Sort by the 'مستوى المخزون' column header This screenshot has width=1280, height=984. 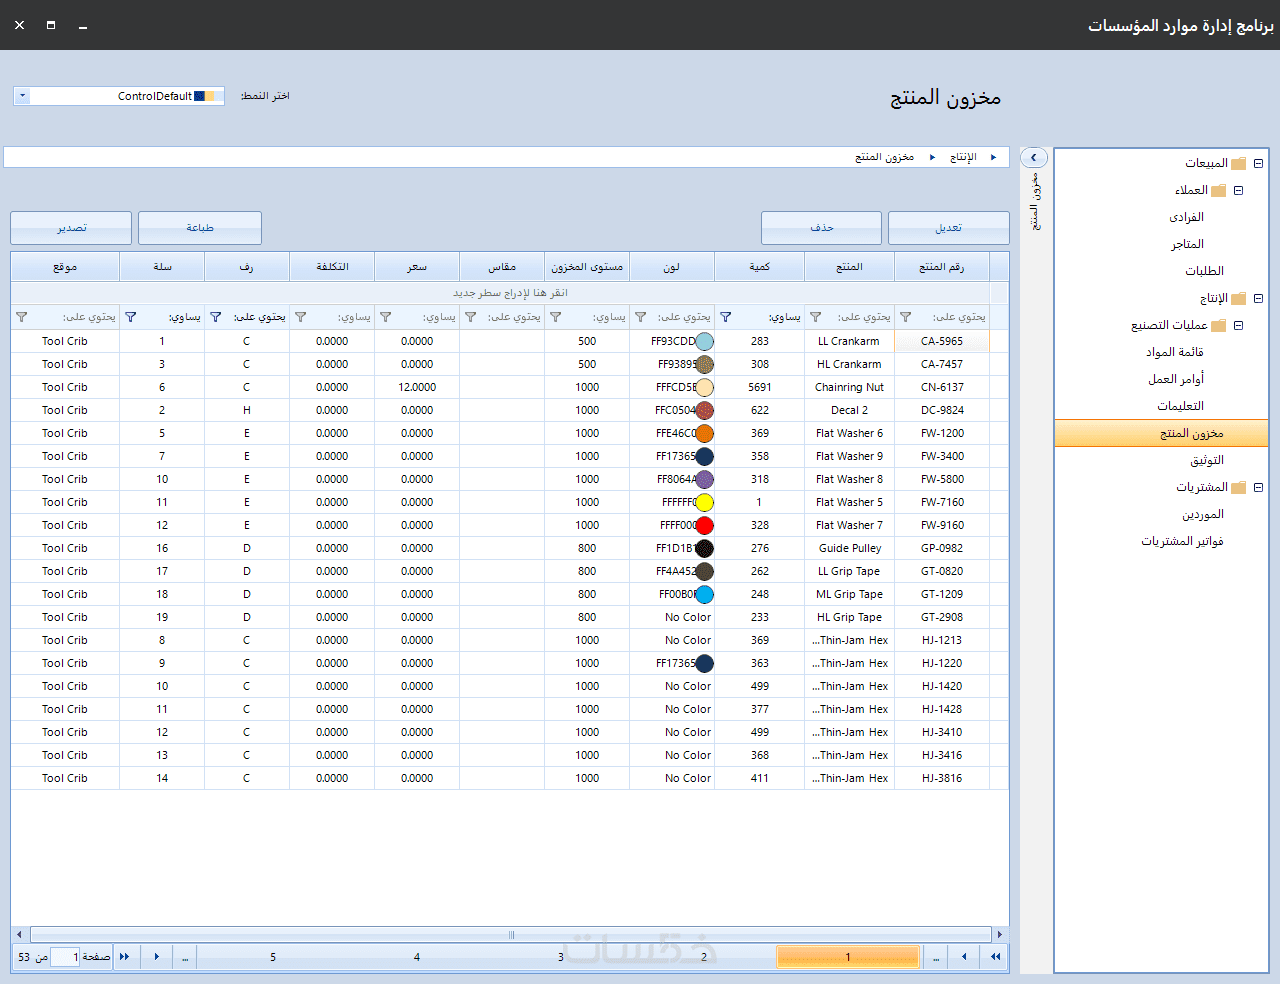[x=587, y=267]
